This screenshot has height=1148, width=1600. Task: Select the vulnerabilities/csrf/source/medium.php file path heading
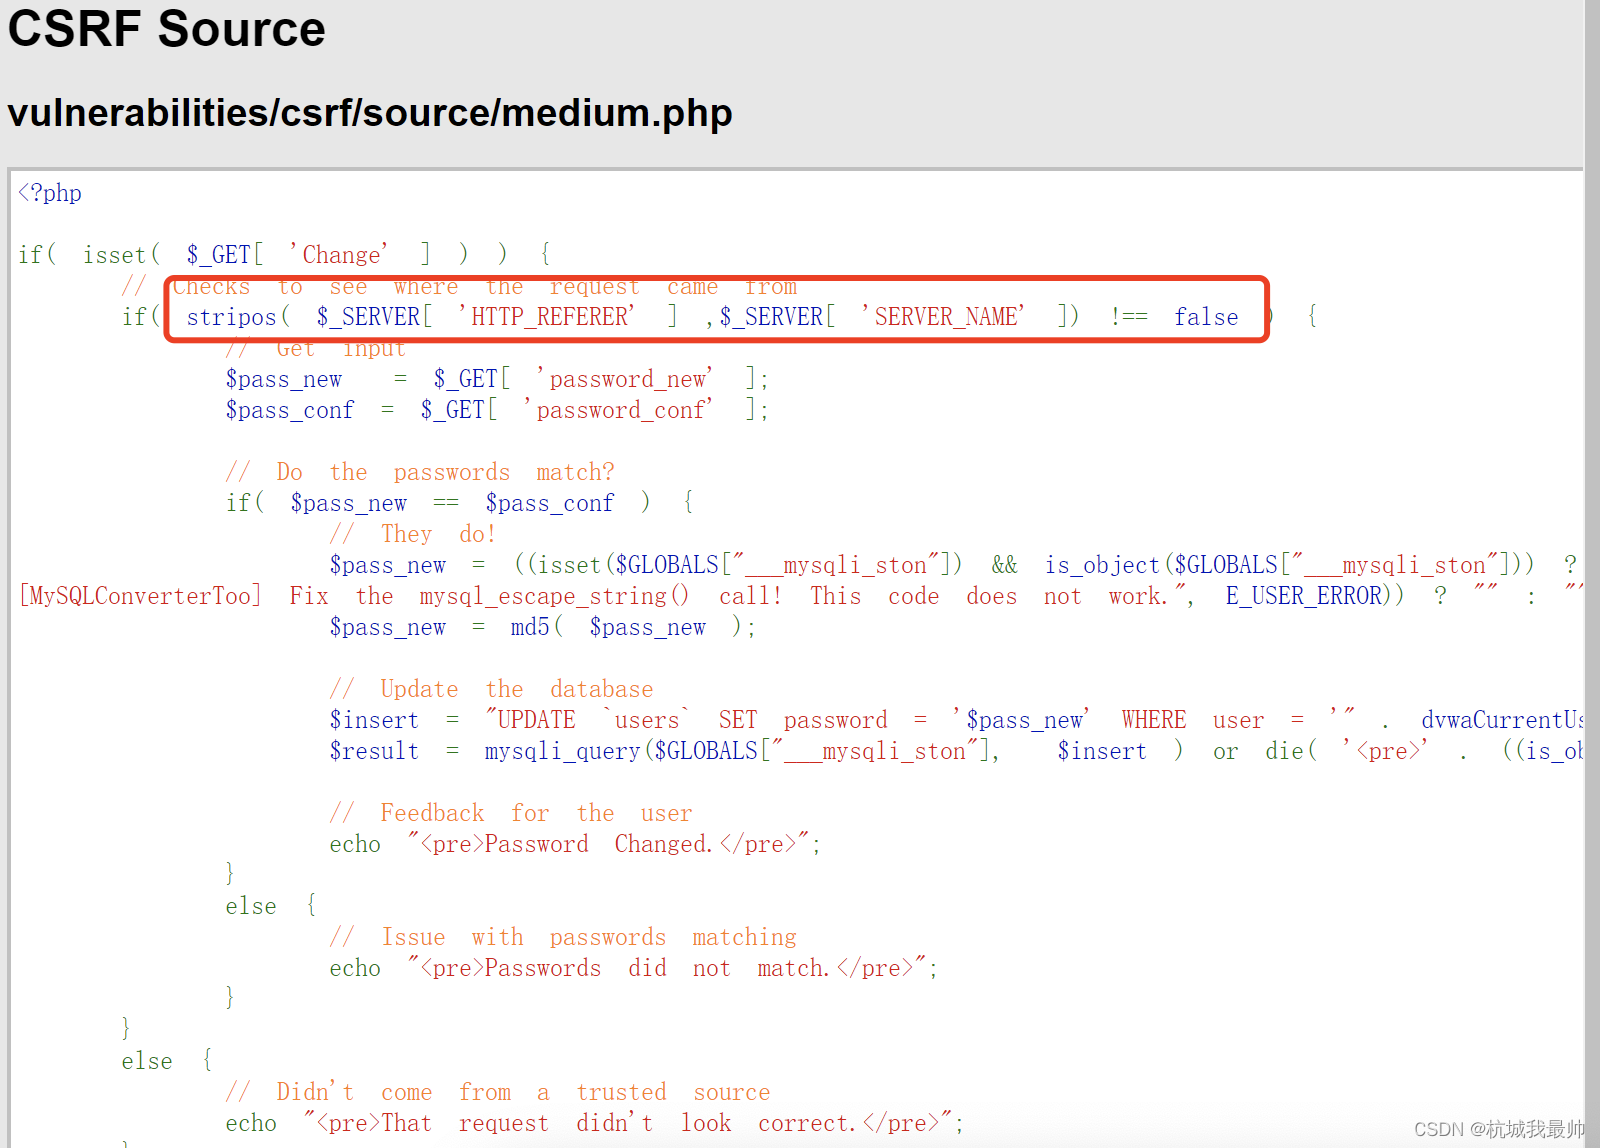click(x=370, y=113)
